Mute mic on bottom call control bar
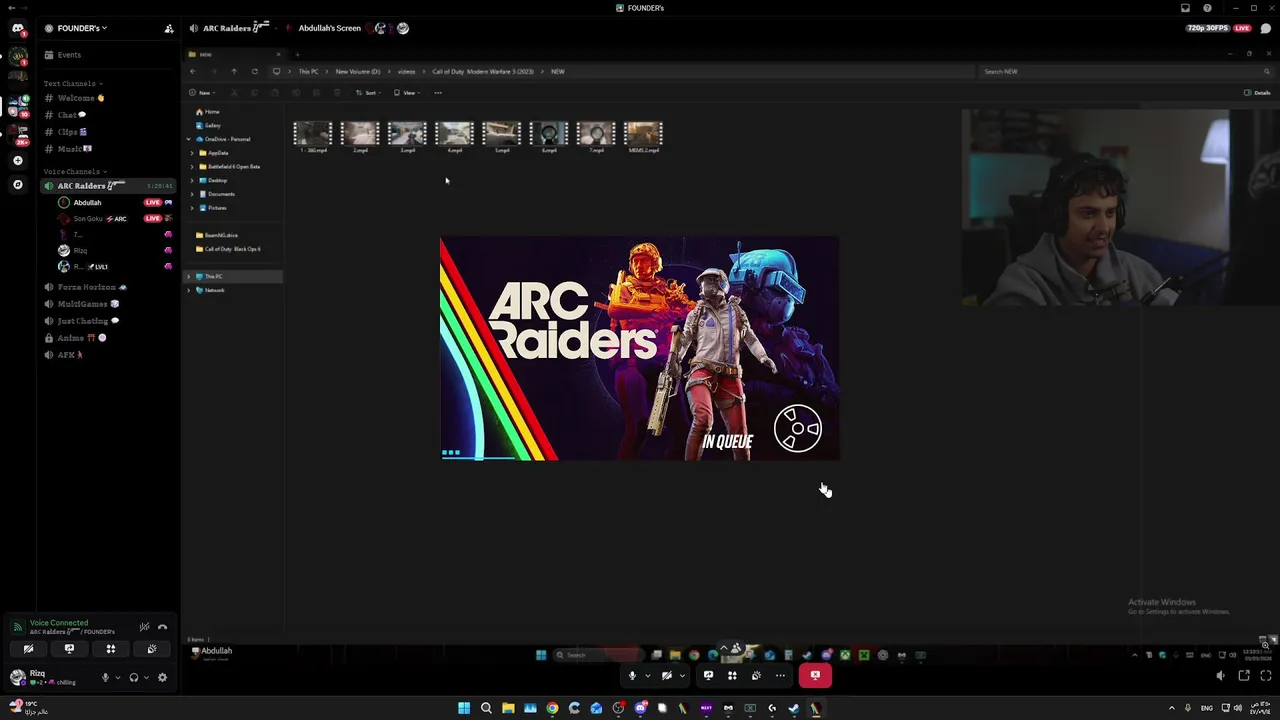The width and height of the screenshot is (1280, 720). coord(632,676)
